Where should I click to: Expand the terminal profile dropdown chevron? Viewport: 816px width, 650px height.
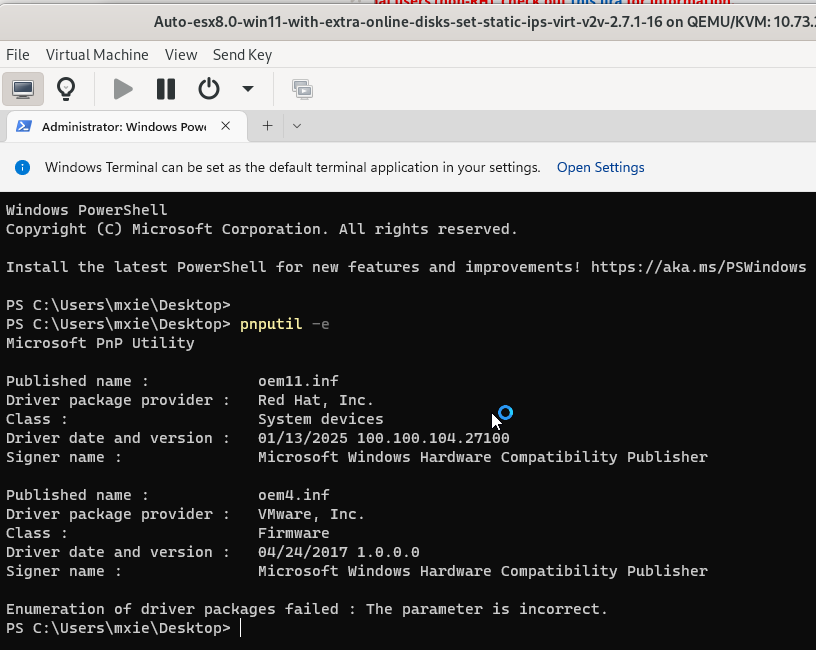tap(297, 126)
